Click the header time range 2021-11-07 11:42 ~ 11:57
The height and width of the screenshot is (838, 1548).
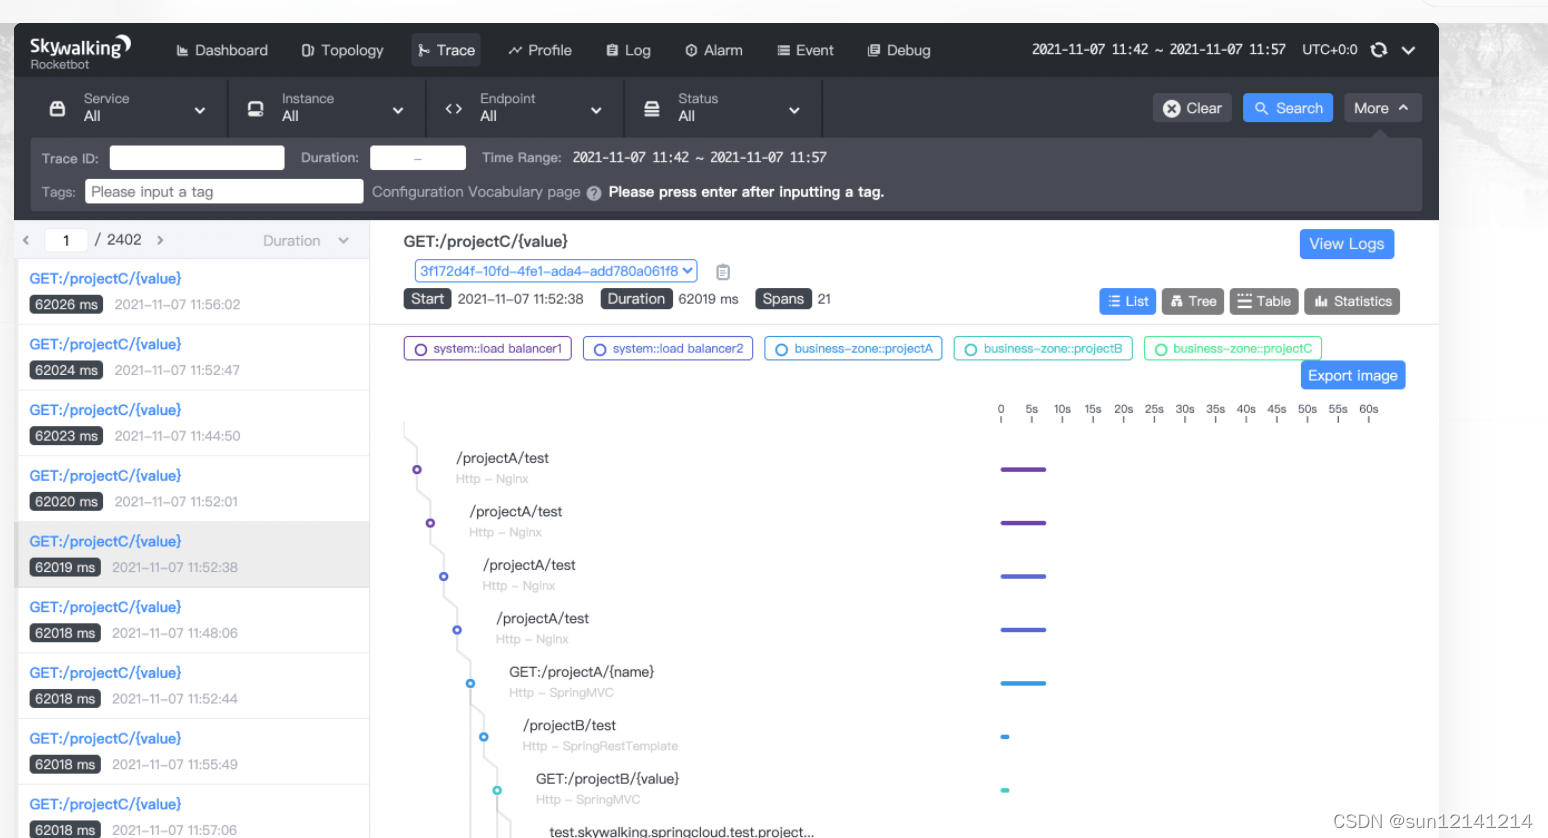point(1158,49)
